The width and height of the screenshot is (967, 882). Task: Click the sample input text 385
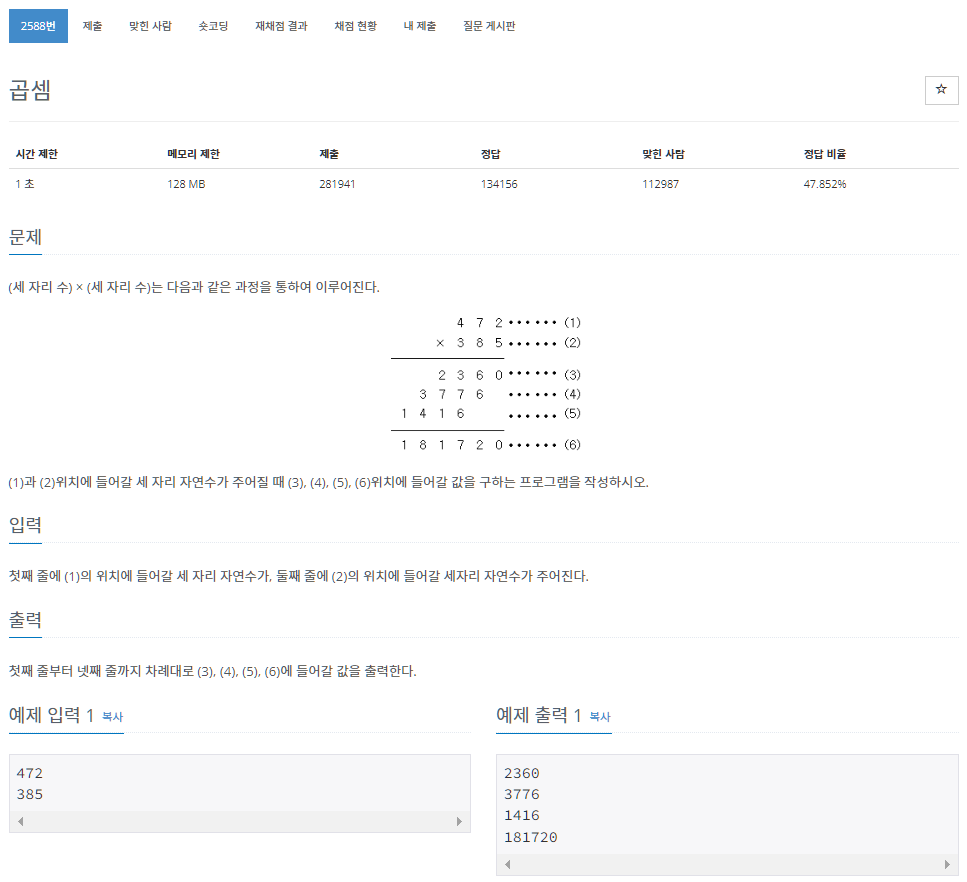30,794
